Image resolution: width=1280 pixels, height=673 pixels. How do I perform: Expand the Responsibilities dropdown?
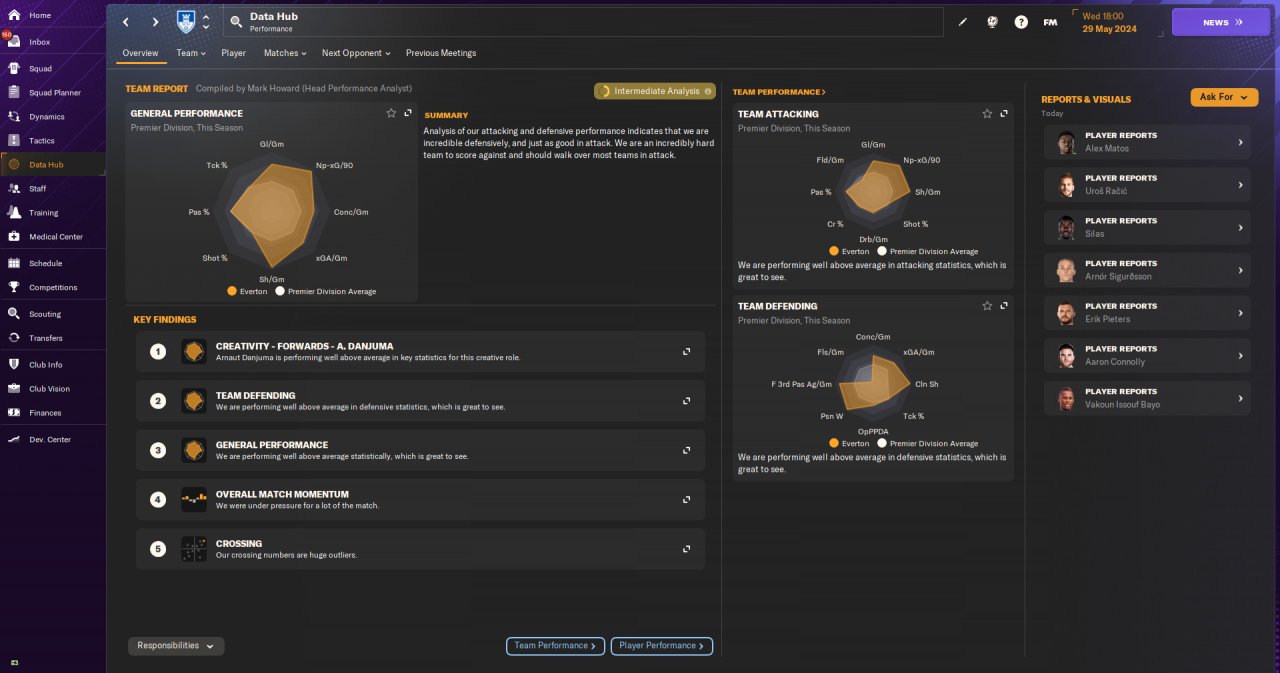[x=176, y=646]
